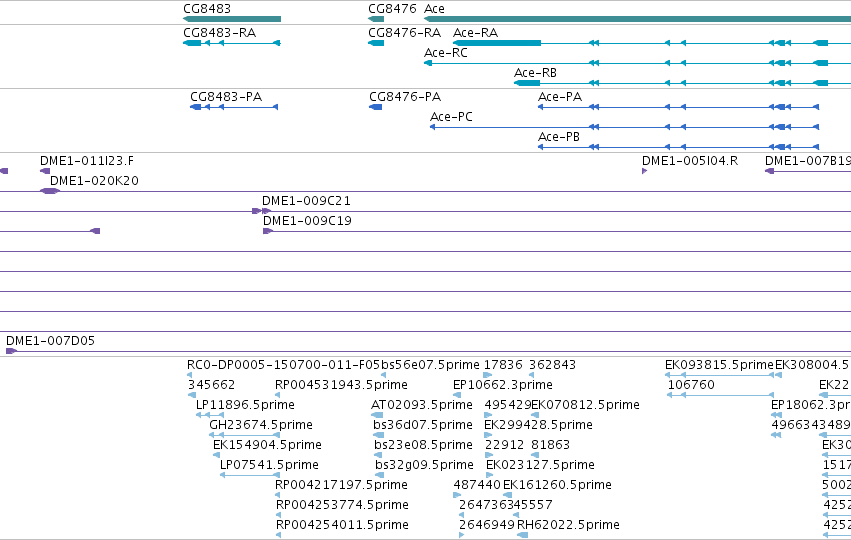The height and width of the screenshot is (540, 851).
Task: Select the RH62022.5prime EST glyph
Action: pyautogui.click(x=522, y=535)
